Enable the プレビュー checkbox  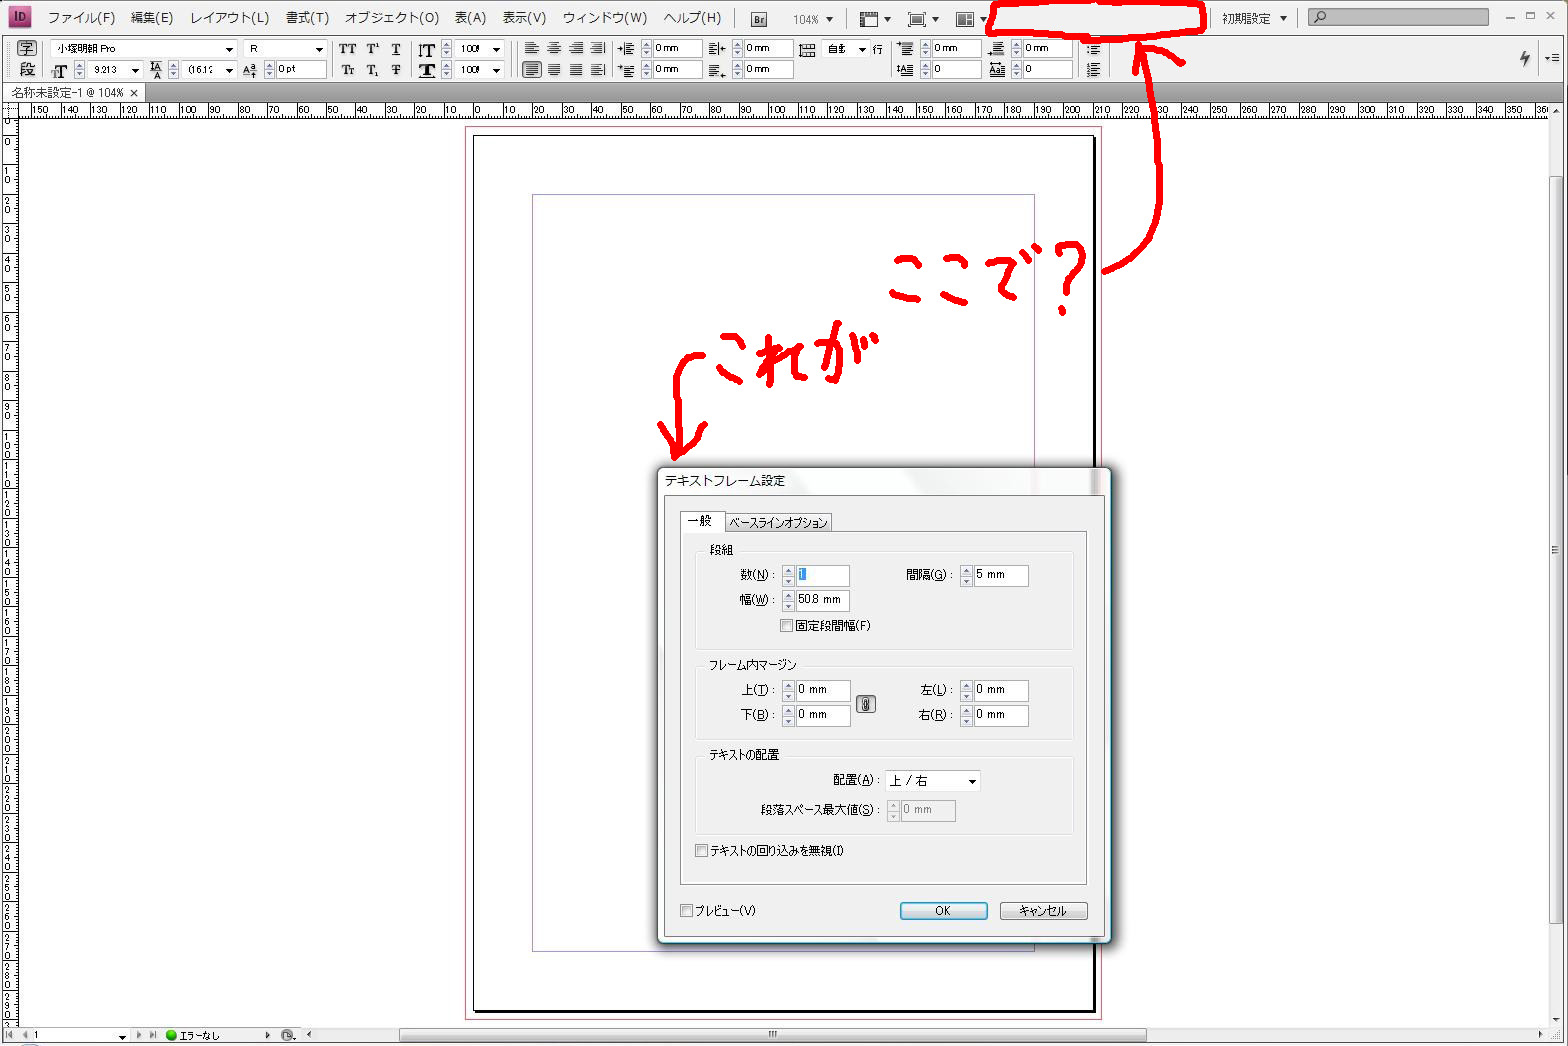(686, 911)
